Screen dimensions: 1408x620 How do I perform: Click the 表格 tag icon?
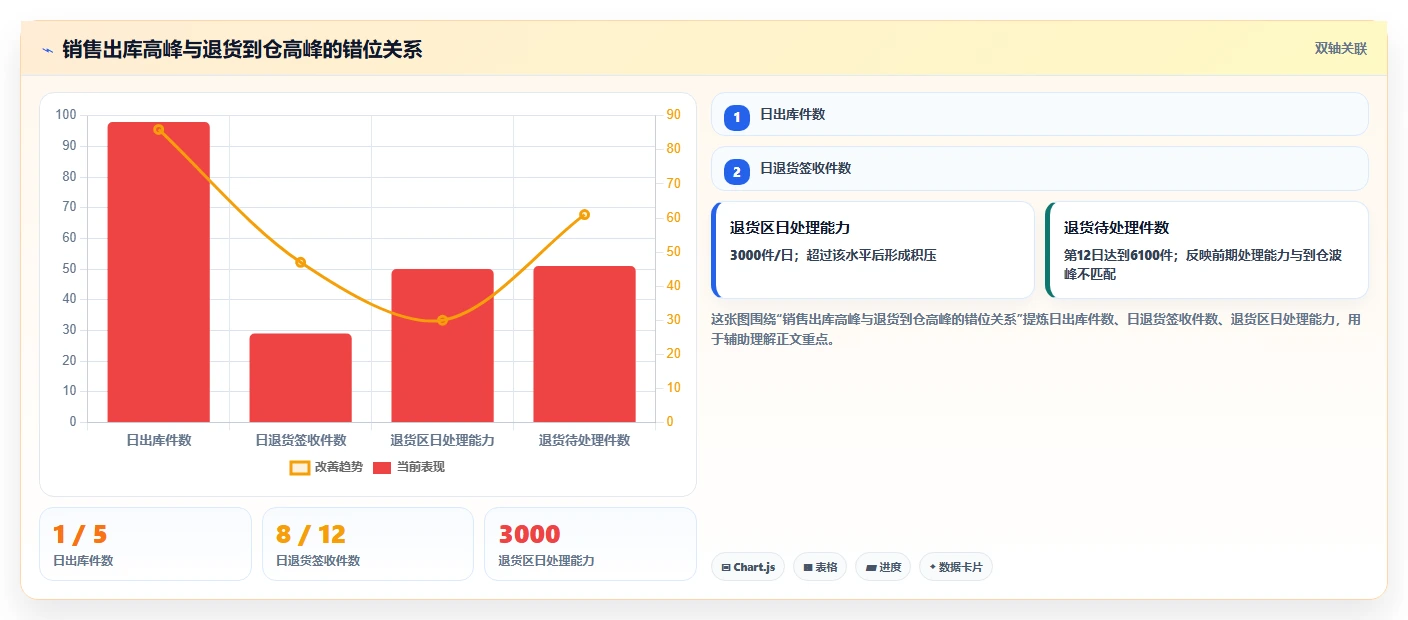click(808, 568)
